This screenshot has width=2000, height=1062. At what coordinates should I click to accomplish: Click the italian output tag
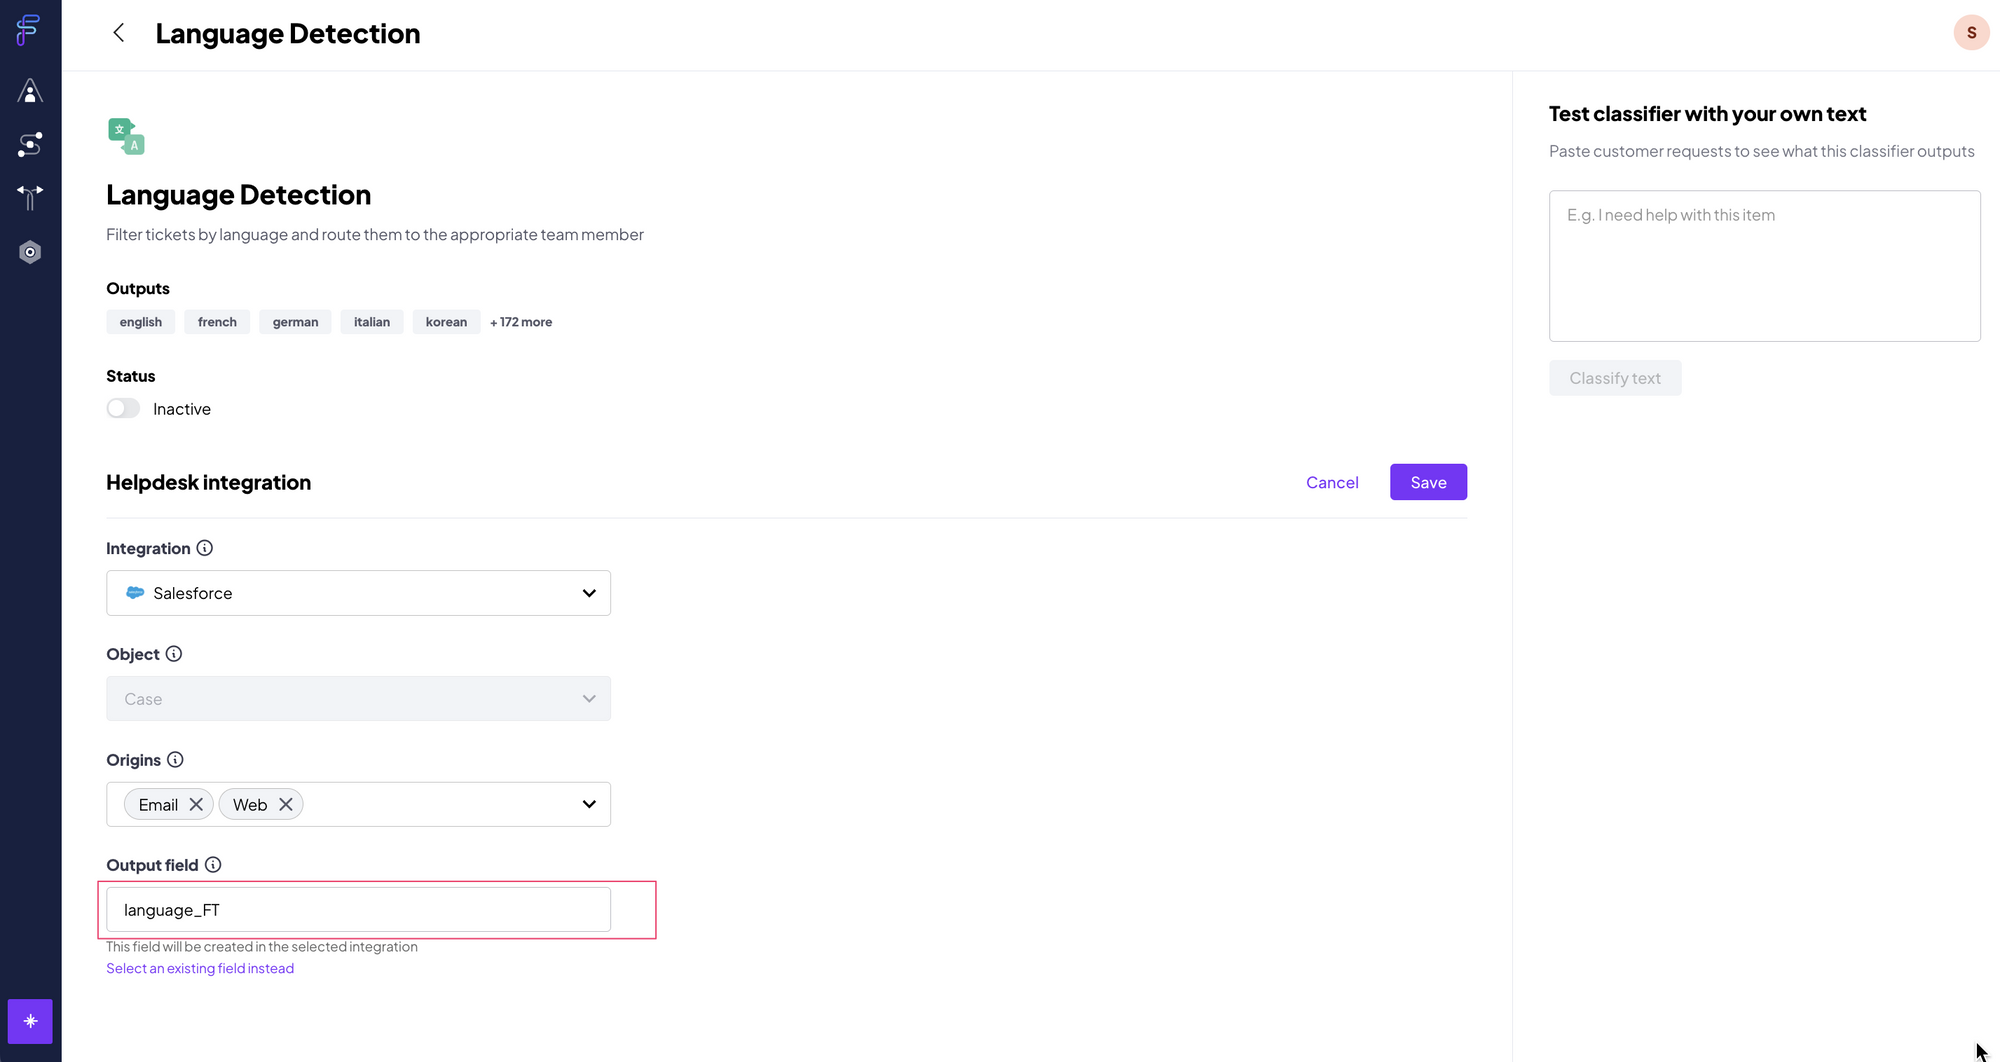372,322
